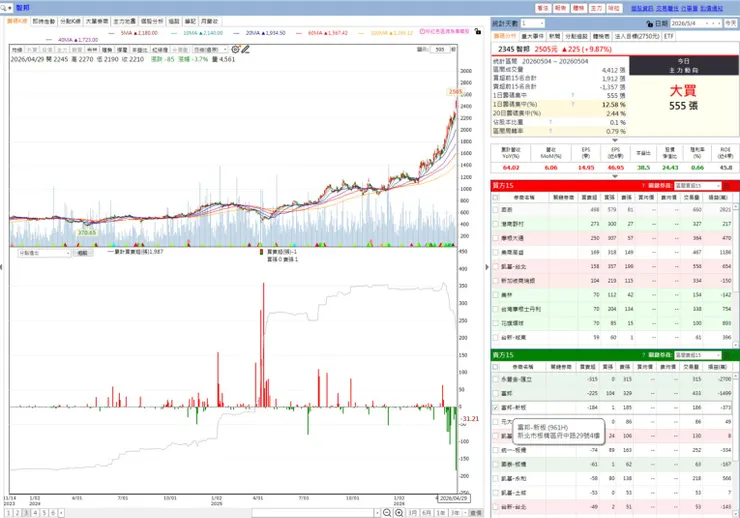
Task: Switch to the 月營收 tab
Action: [x=210, y=21]
